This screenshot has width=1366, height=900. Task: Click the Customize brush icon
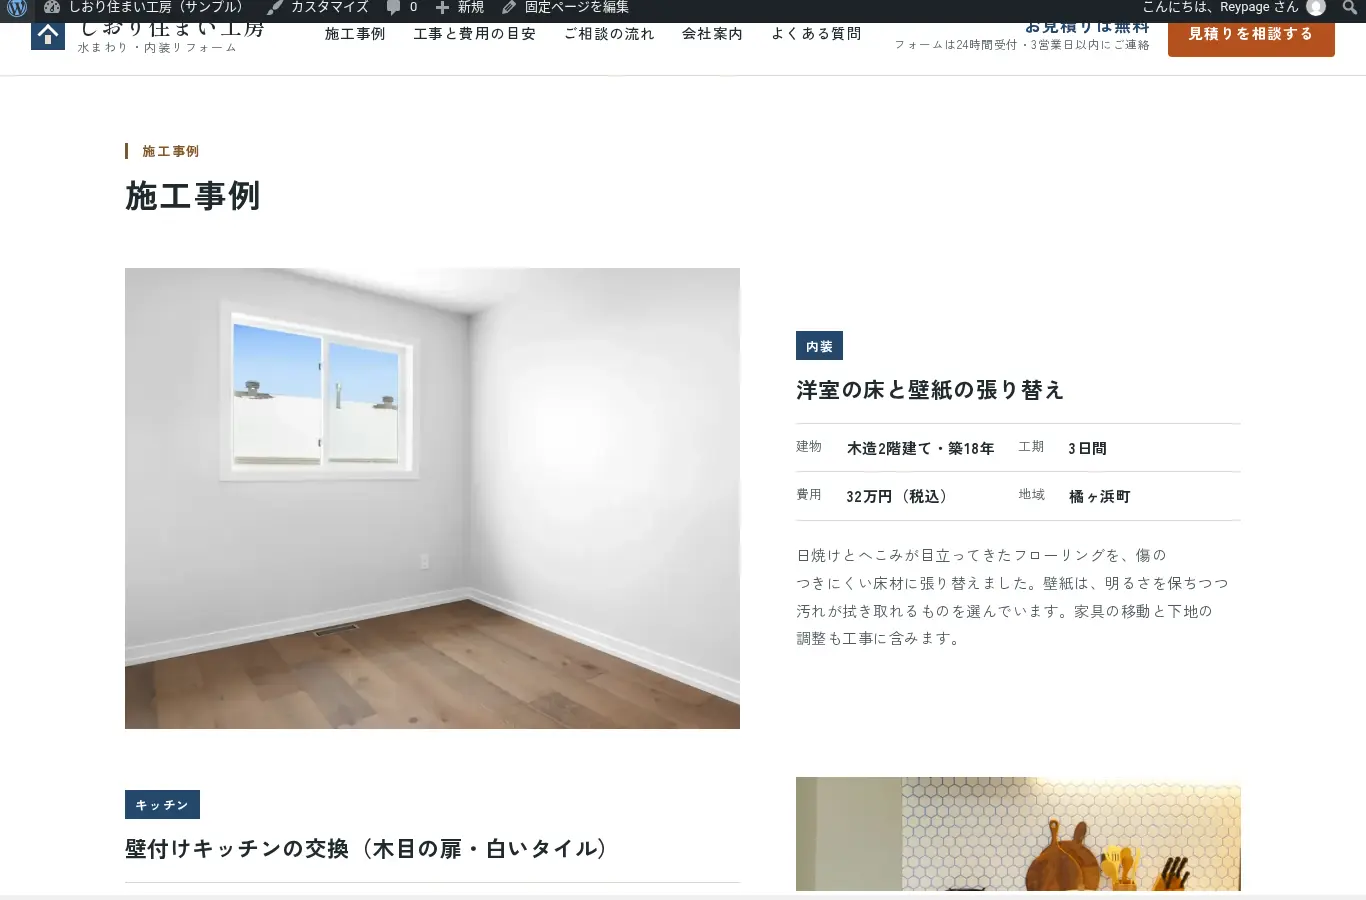(275, 7)
